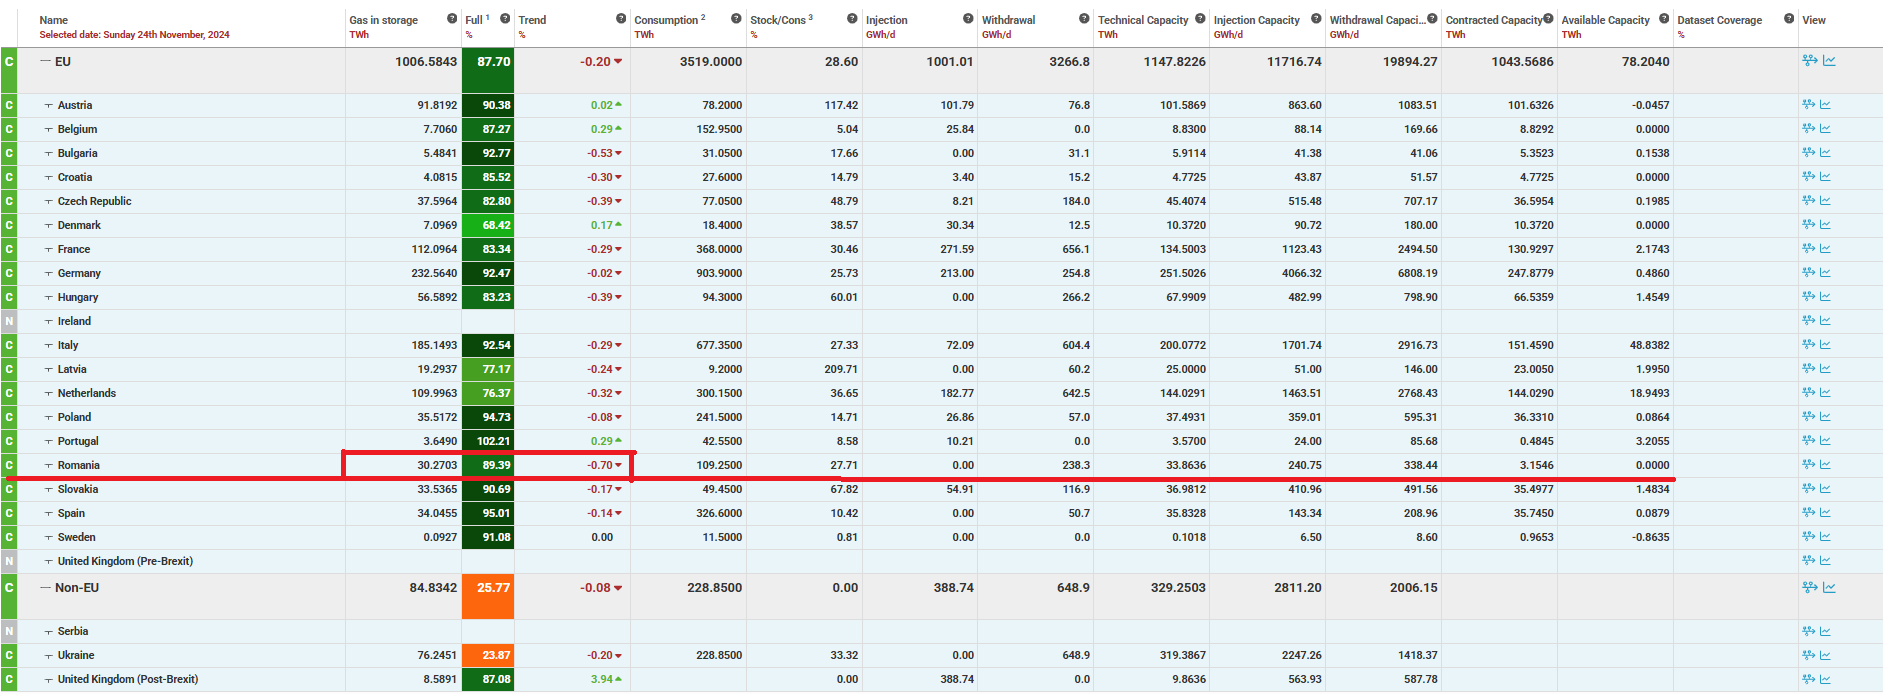
Task: Collapse the Non-EU group row
Action: (45, 587)
